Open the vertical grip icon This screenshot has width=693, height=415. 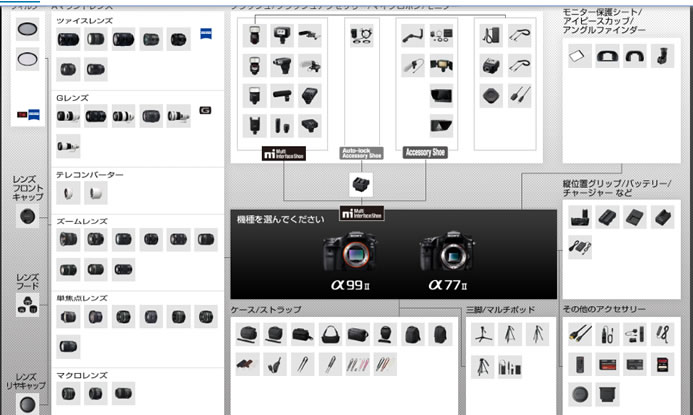click(579, 217)
